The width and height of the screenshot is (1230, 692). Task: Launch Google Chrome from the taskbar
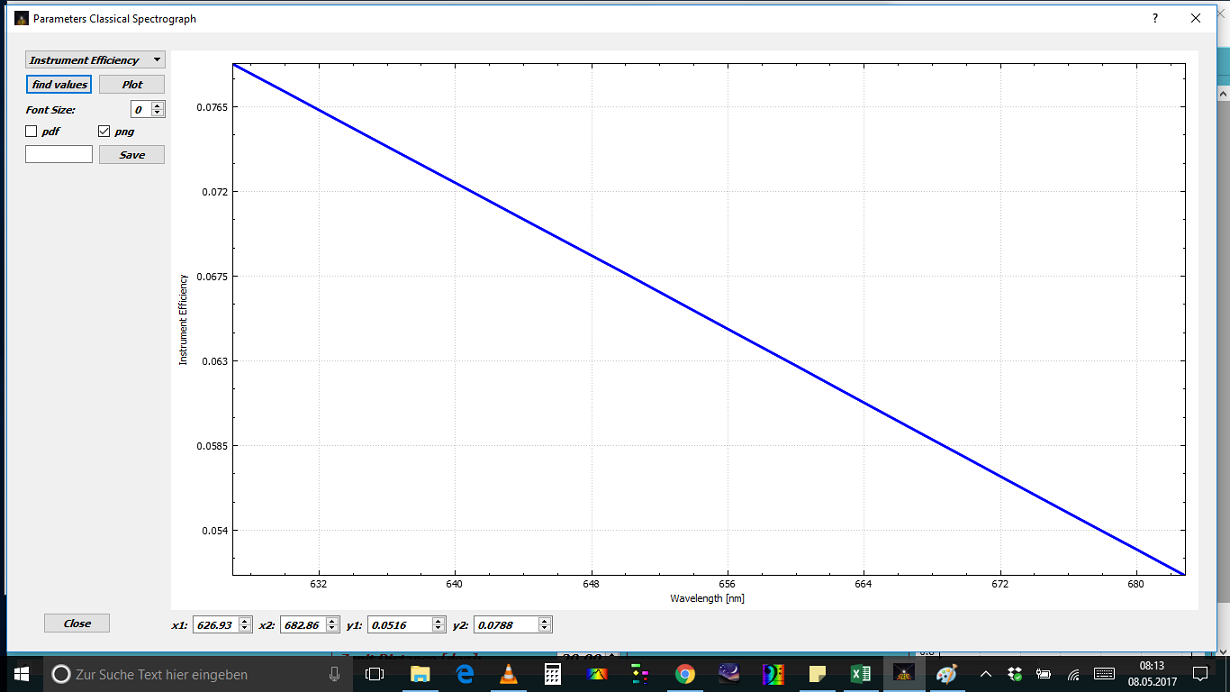point(684,674)
